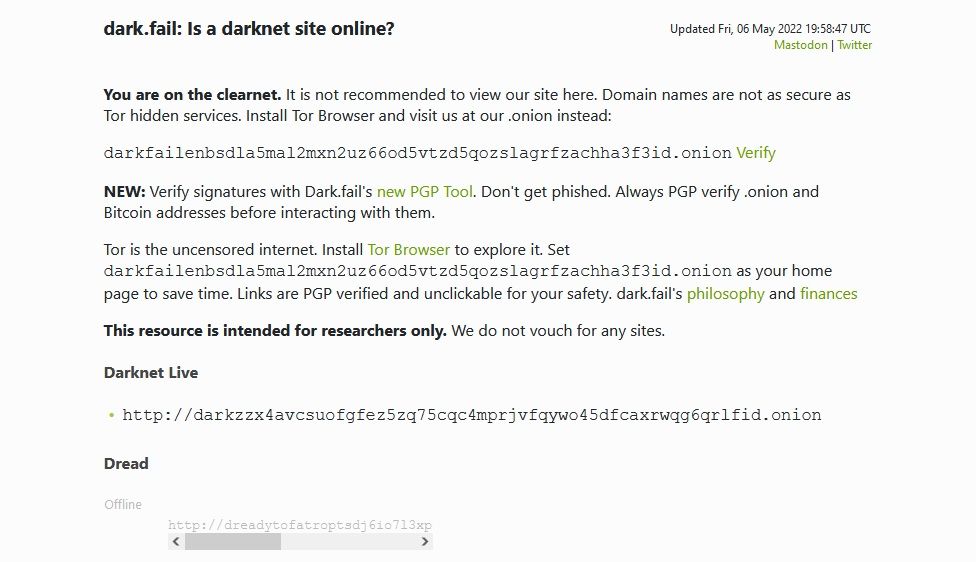Follow the Tor Browser link

[x=409, y=249]
